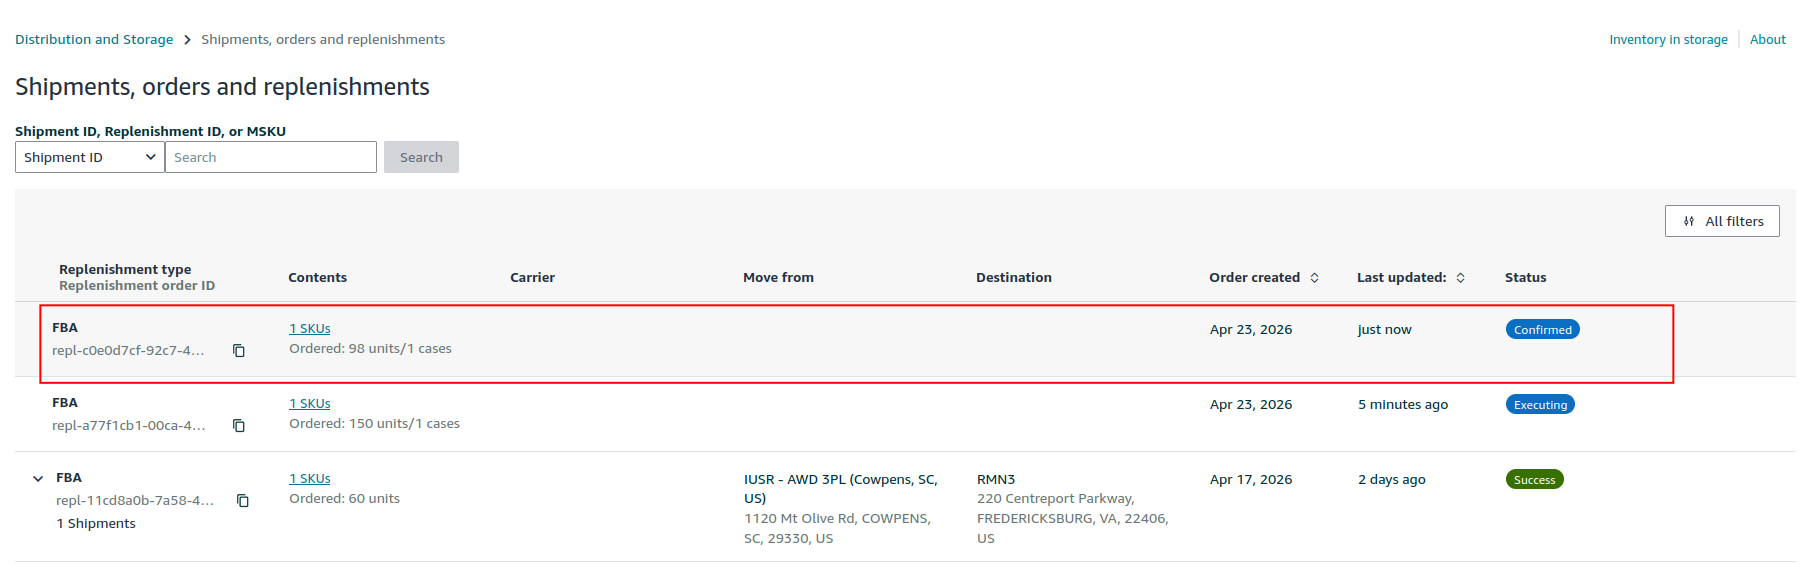Copy replenishment ID repl-c0e0d7cf
Viewport: 1808px width, 564px height.
[x=239, y=351]
